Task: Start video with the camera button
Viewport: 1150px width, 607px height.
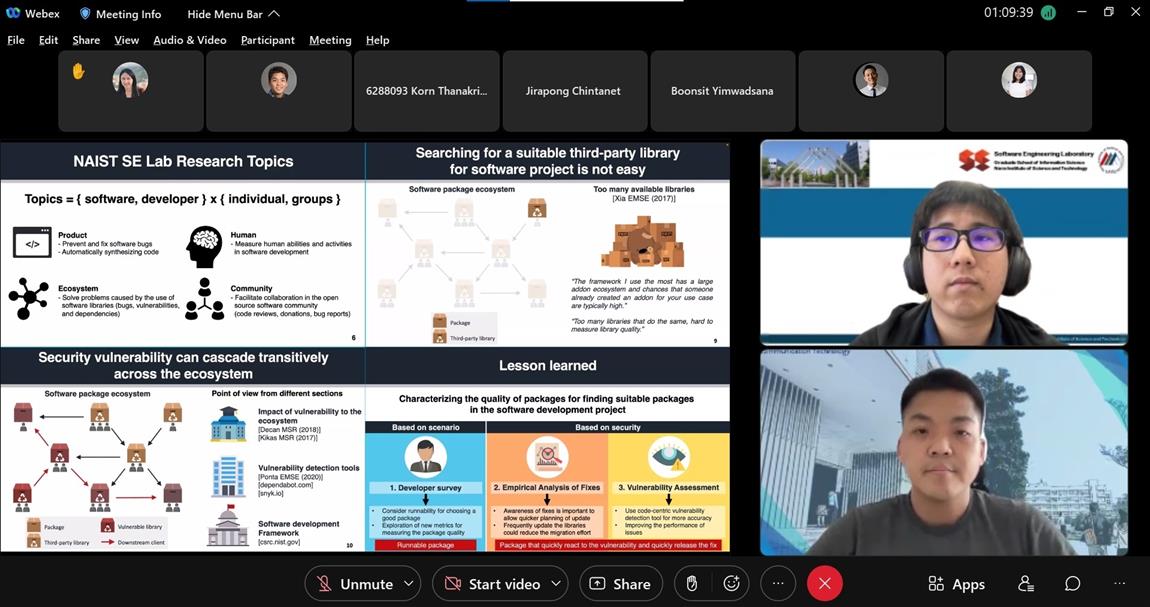Action: click(492, 584)
